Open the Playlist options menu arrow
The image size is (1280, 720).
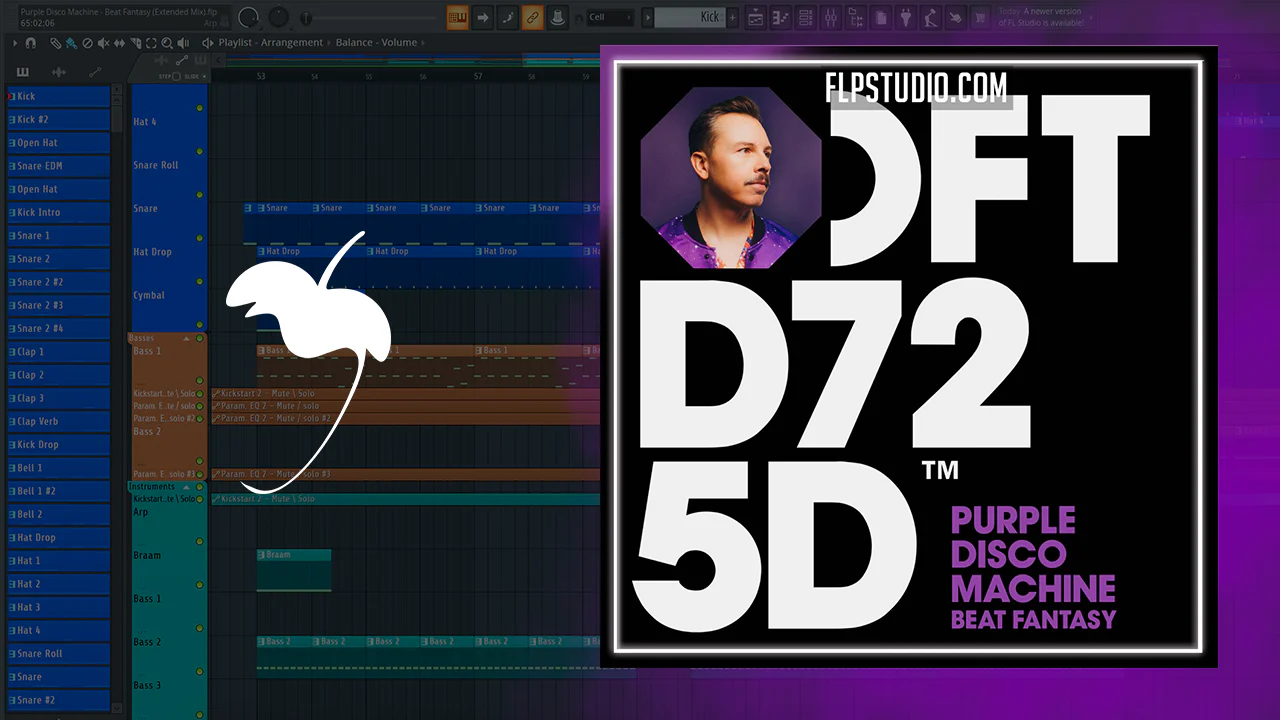click(x=15, y=43)
